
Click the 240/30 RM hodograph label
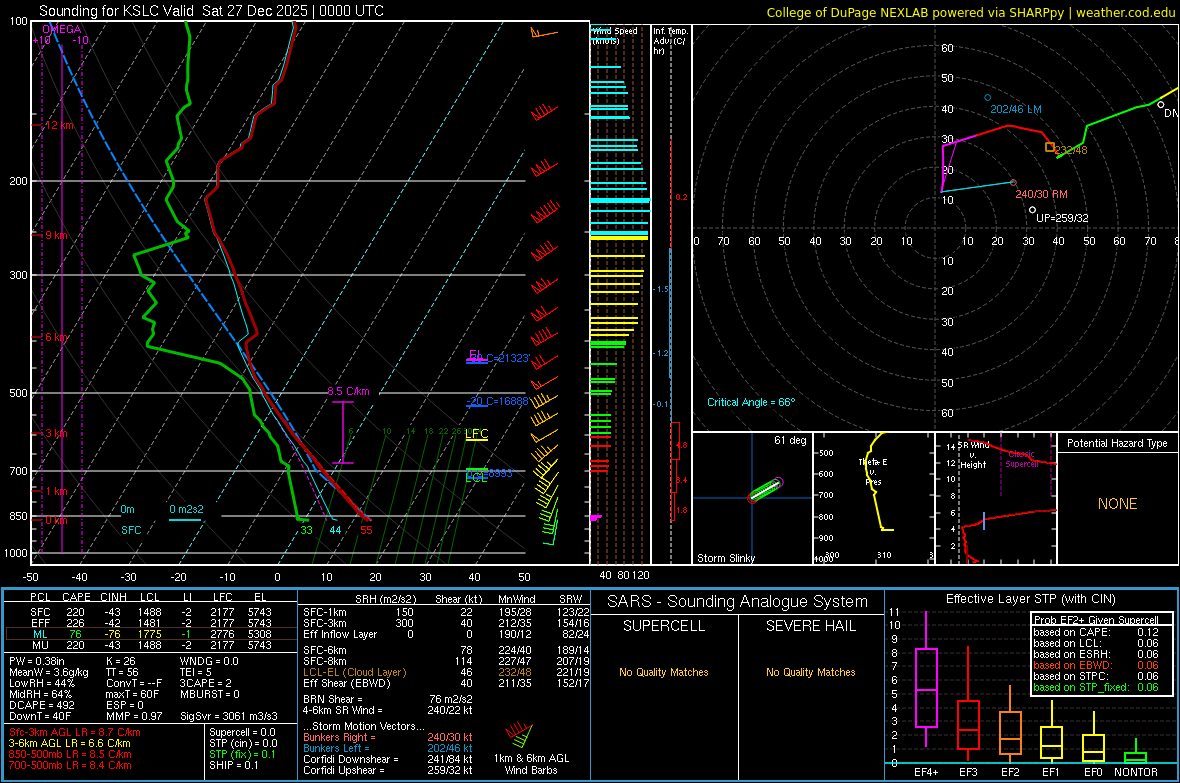[x=1042, y=194]
